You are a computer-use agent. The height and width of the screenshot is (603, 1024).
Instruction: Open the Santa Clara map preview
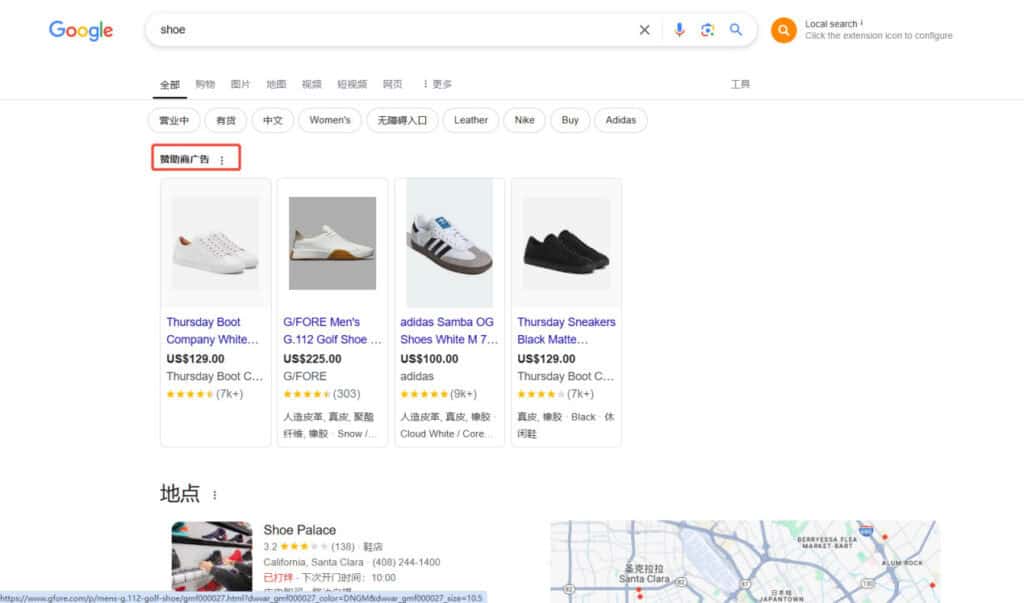click(744, 562)
